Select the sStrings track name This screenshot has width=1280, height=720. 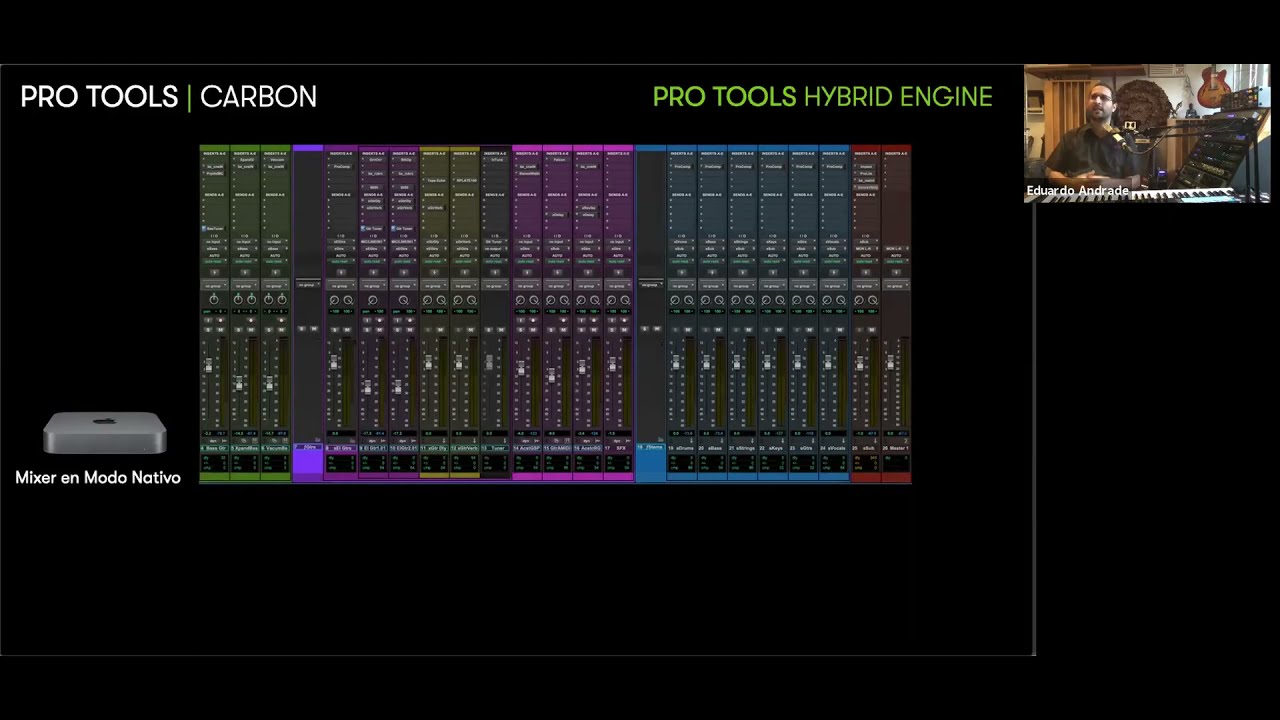point(742,448)
